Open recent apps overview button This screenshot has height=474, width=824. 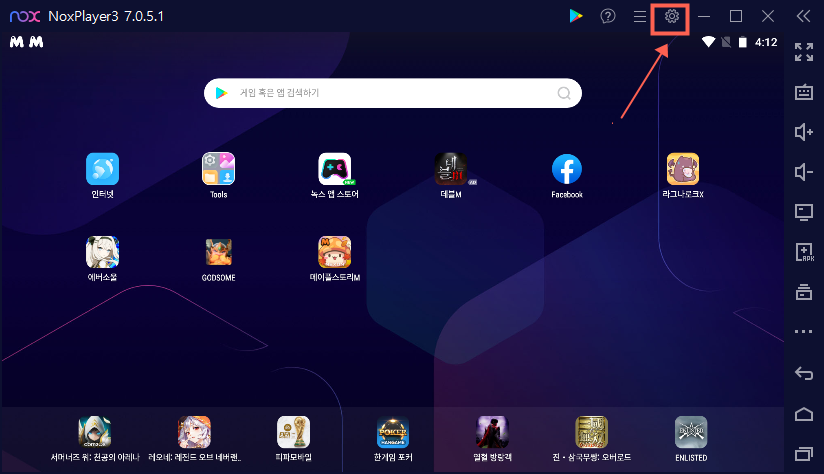[804, 454]
